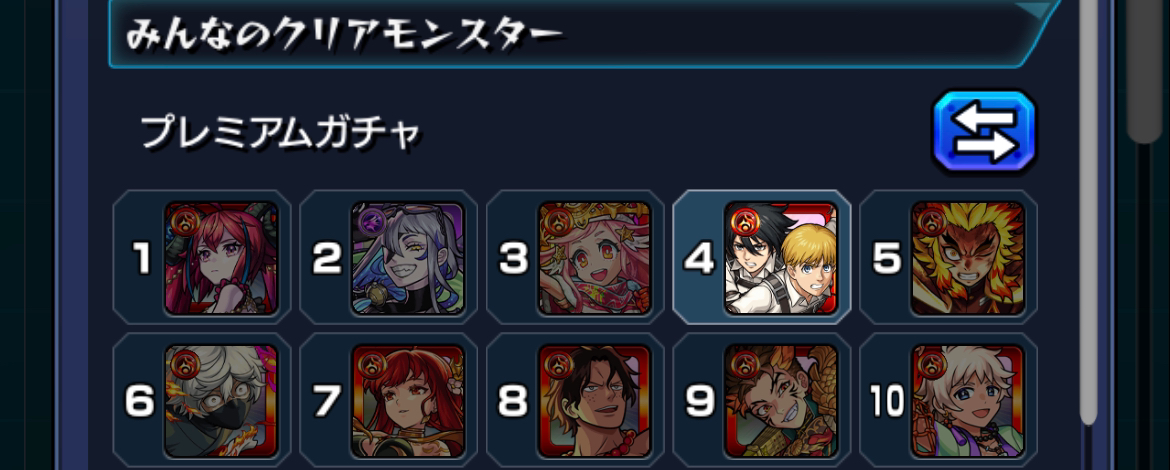Click the dark attribute badge on rank 2

pyautogui.click(x=370, y=221)
